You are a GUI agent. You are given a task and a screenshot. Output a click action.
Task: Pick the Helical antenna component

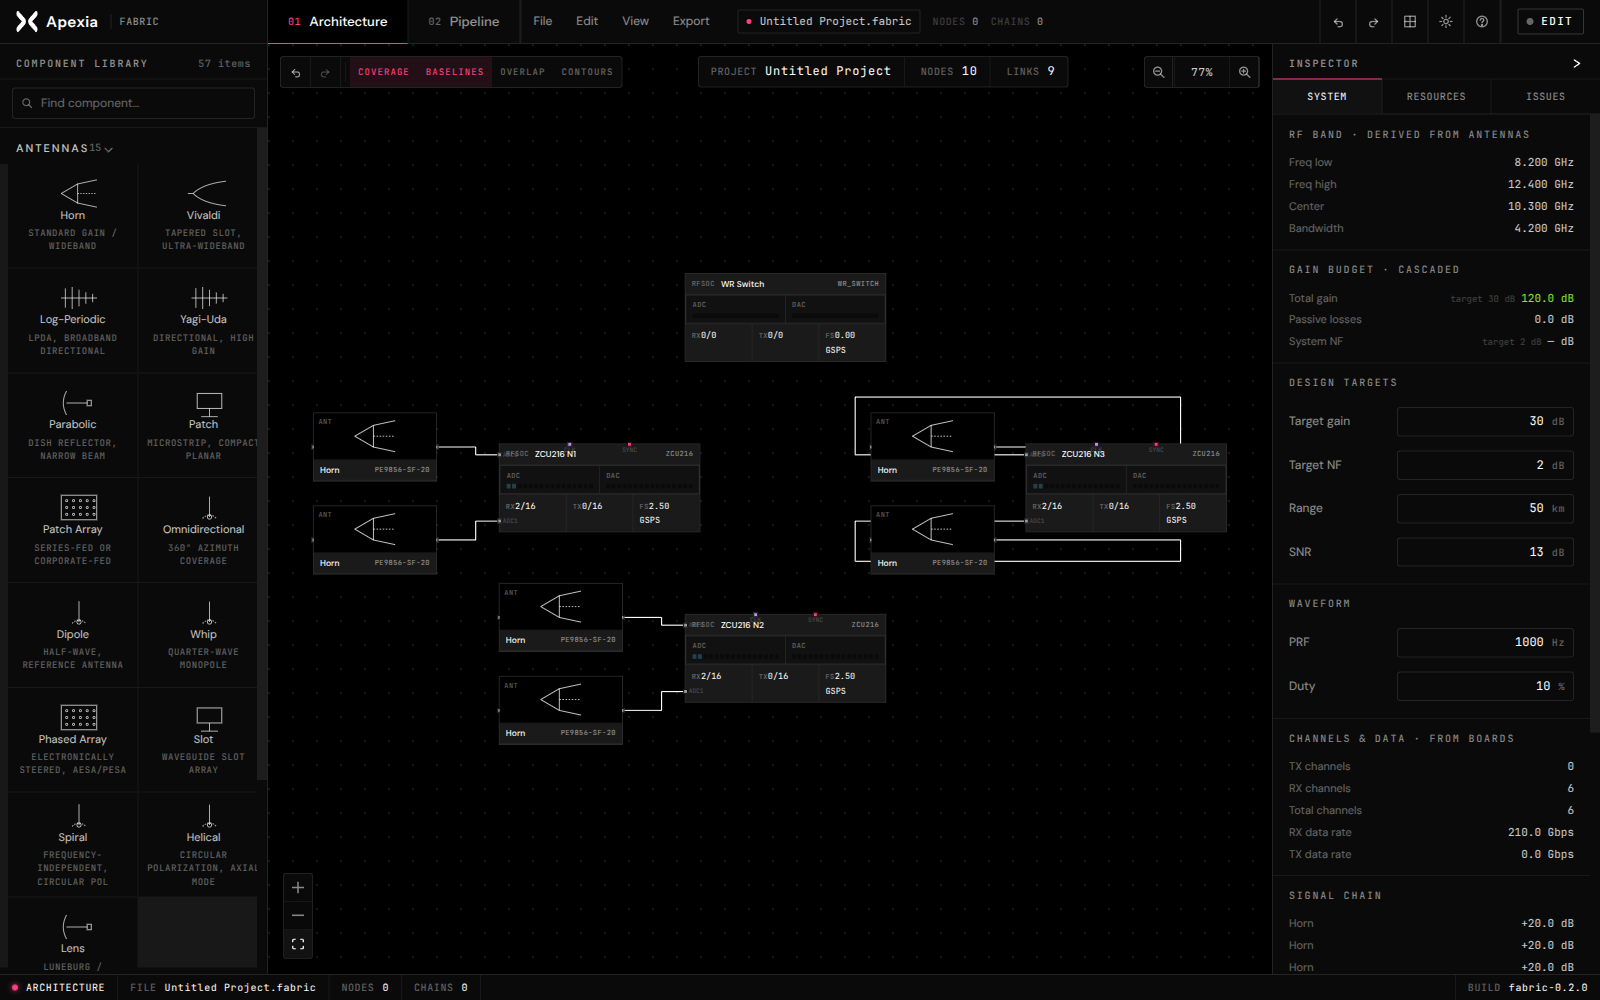point(203,845)
